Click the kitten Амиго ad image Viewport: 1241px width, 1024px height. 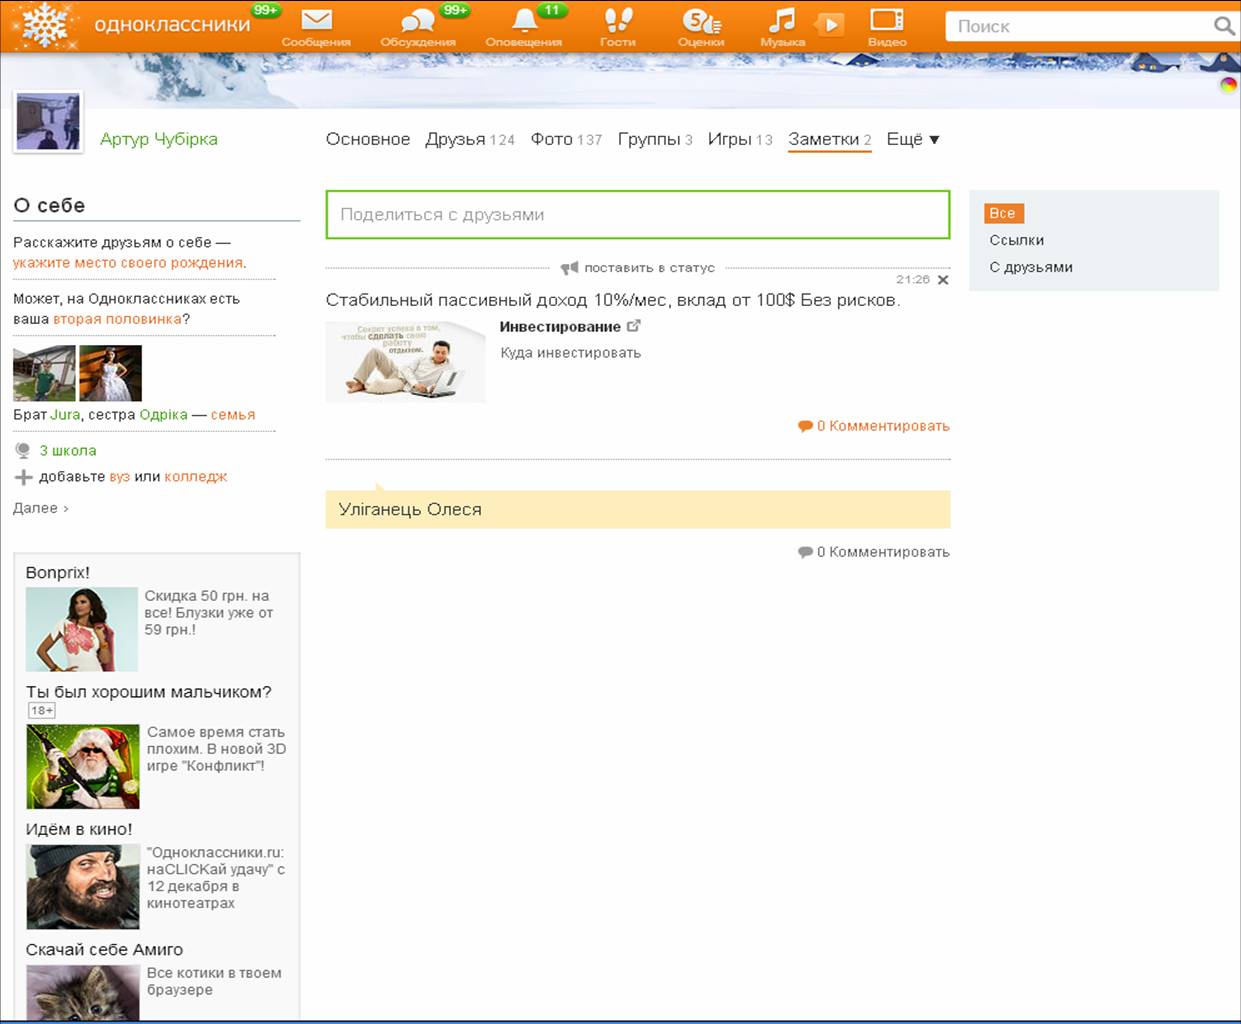(83, 992)
